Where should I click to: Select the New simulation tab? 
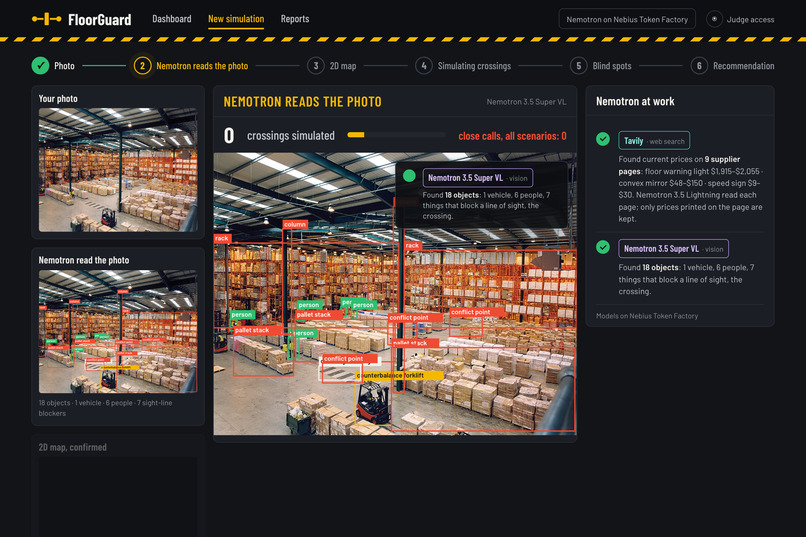(x=236, y=19)
